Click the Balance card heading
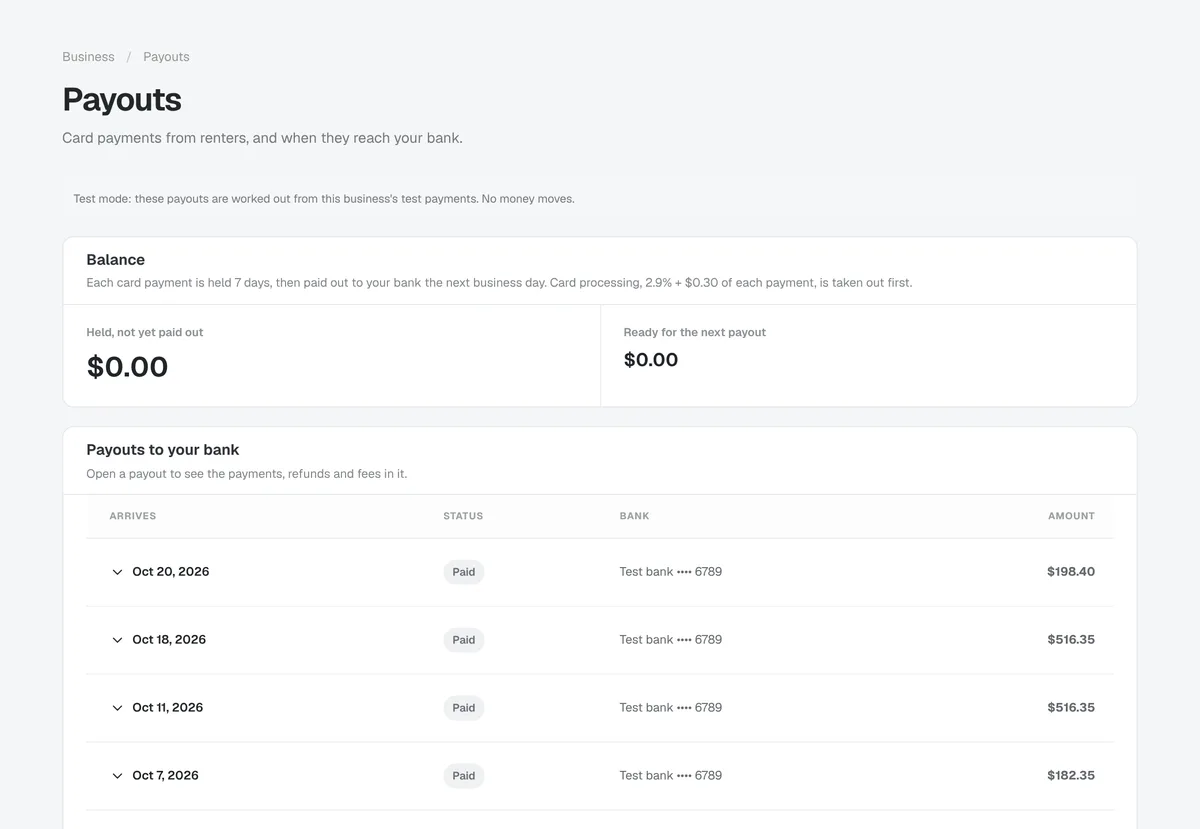This screenshot has height=829, width=1200. click(116, 260)
